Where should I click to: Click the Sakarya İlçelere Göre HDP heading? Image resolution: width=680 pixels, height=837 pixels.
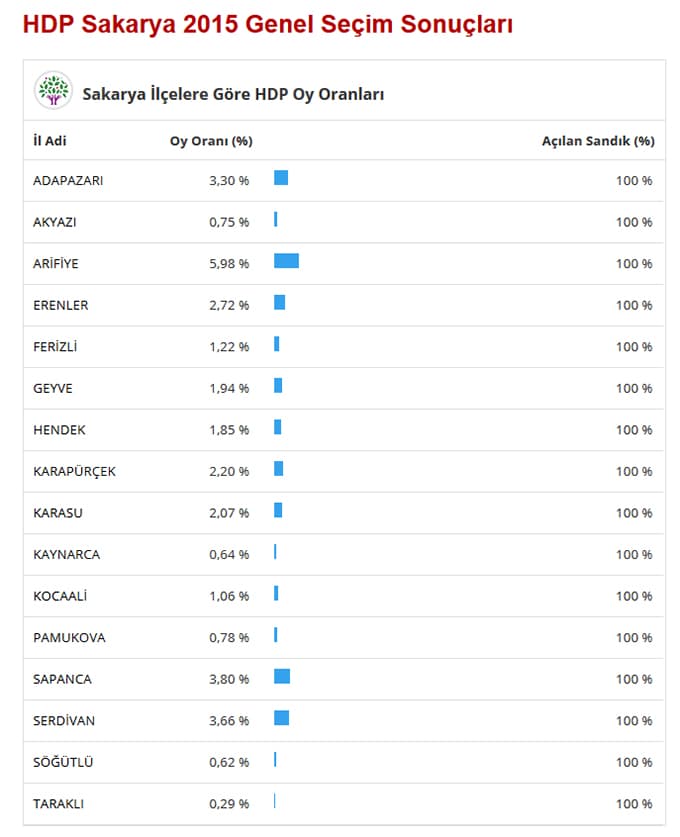pos(233,94)
